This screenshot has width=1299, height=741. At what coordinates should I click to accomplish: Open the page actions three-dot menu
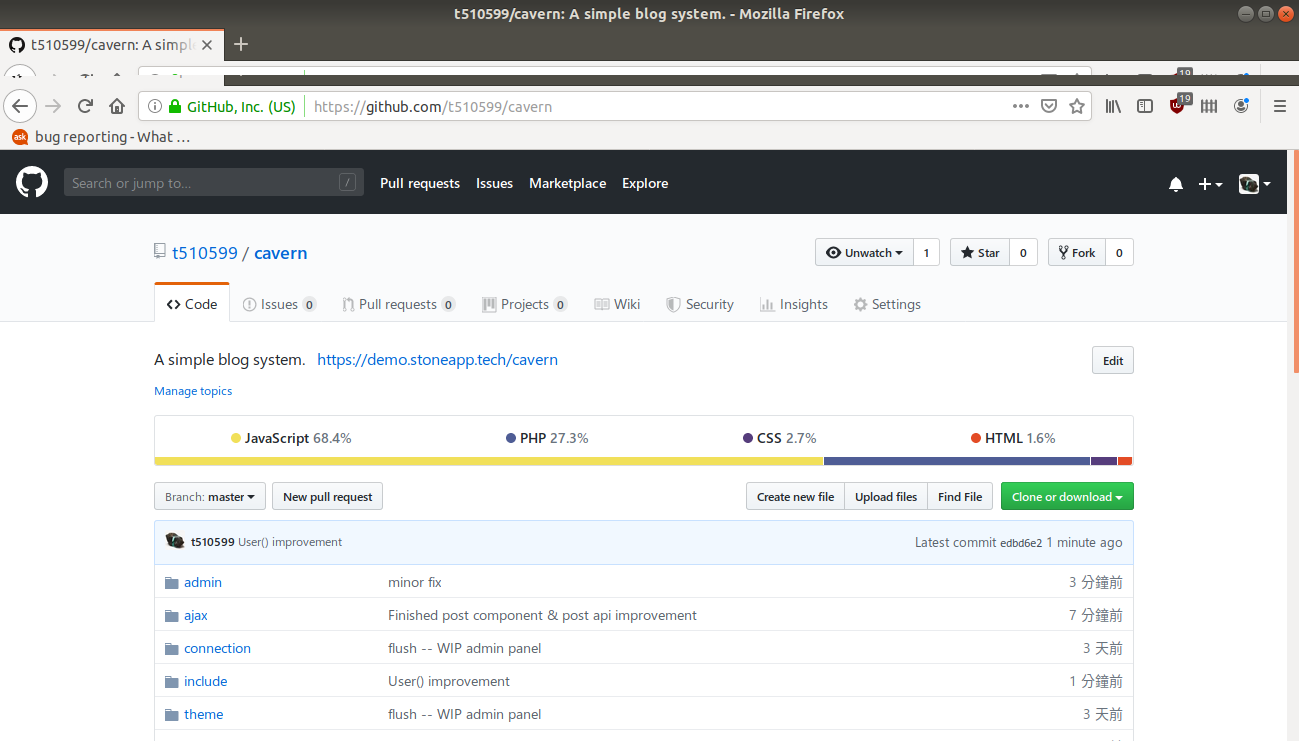pos(1020,106)
